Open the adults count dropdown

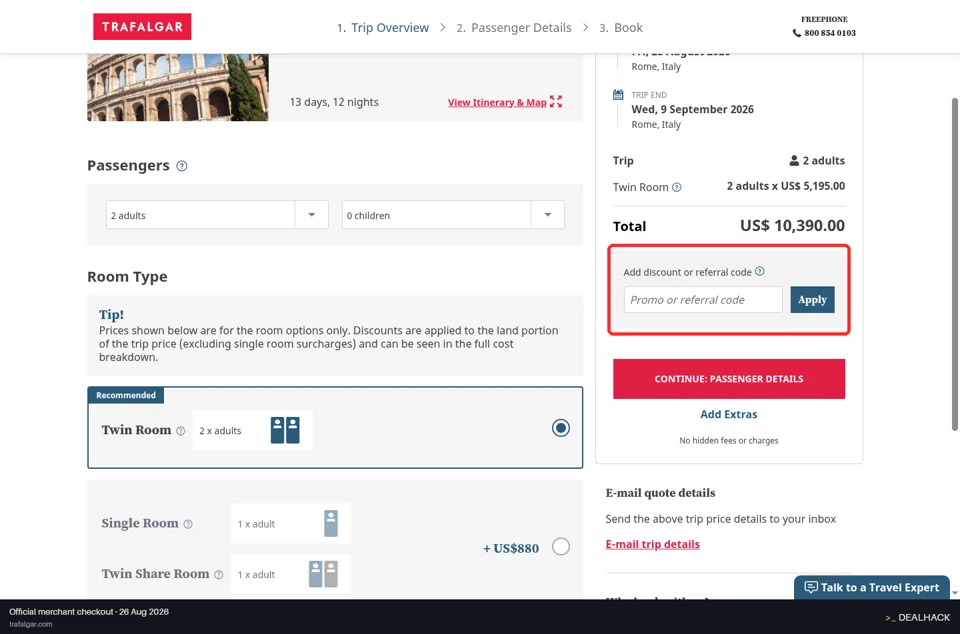(217, 215)
